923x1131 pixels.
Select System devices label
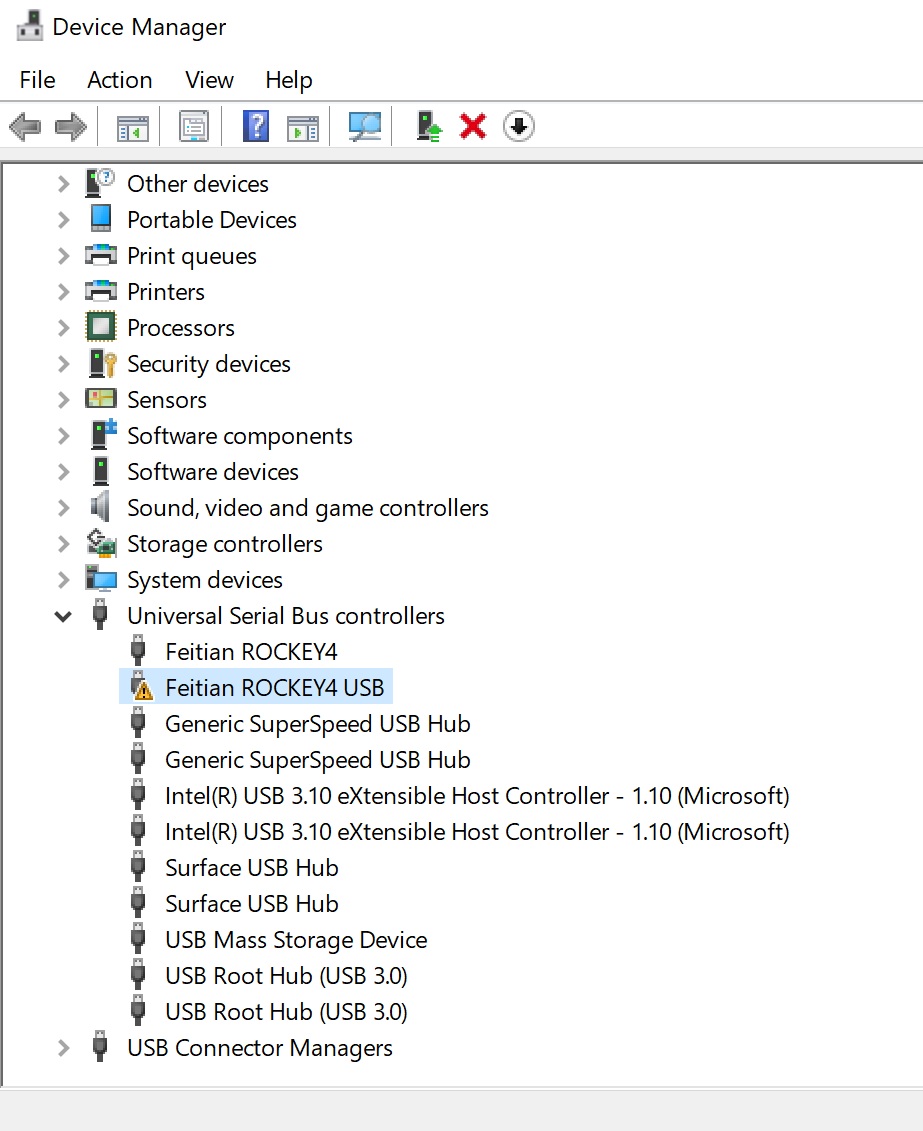205,581
